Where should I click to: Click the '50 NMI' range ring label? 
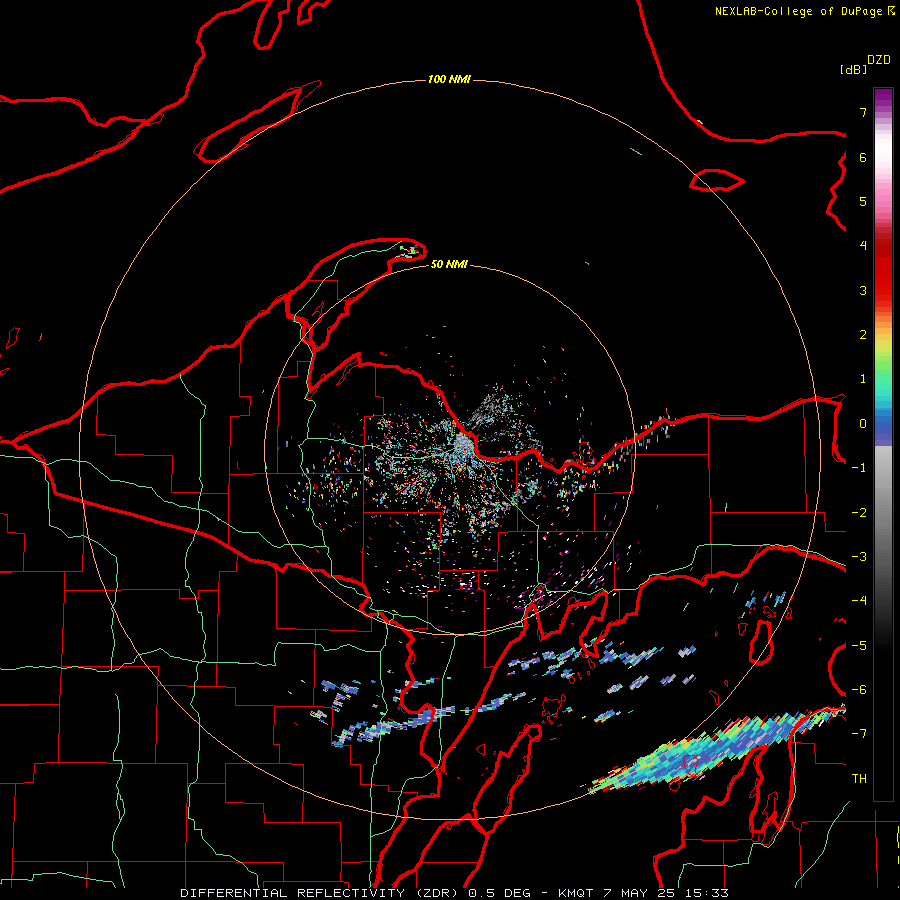(449, 264)
